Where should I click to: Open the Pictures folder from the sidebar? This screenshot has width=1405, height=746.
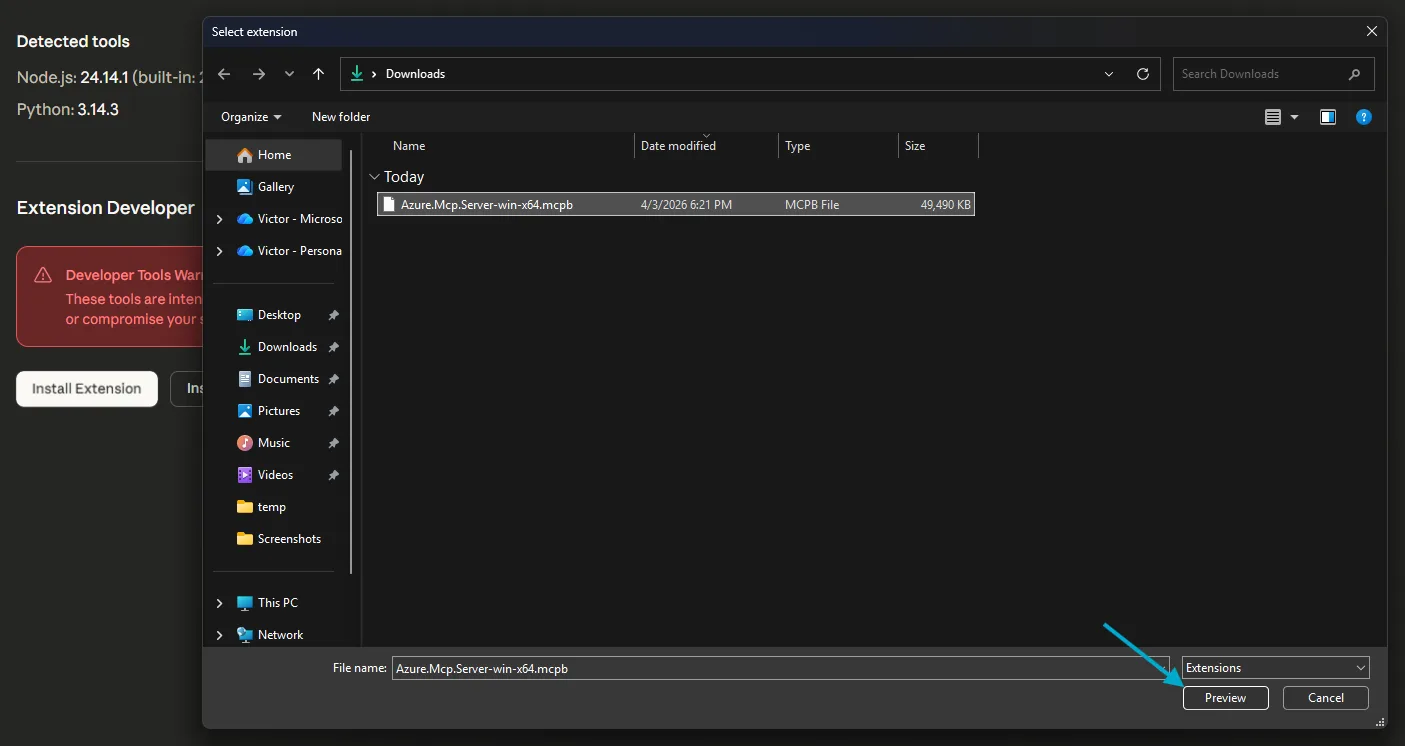pos(278,410)
